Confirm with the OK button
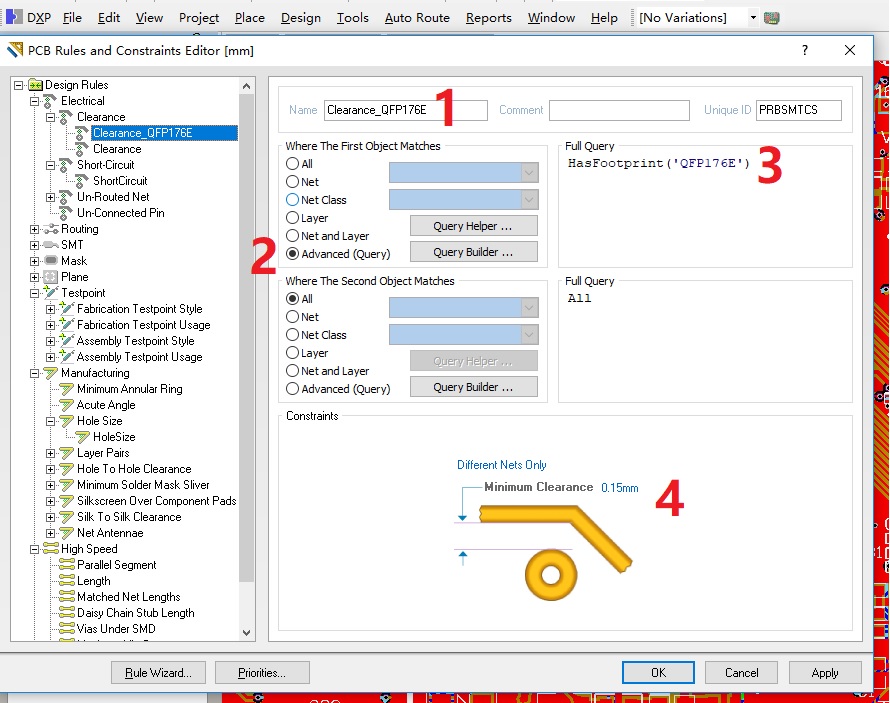 pyautogui.click(x=658, y=672)
